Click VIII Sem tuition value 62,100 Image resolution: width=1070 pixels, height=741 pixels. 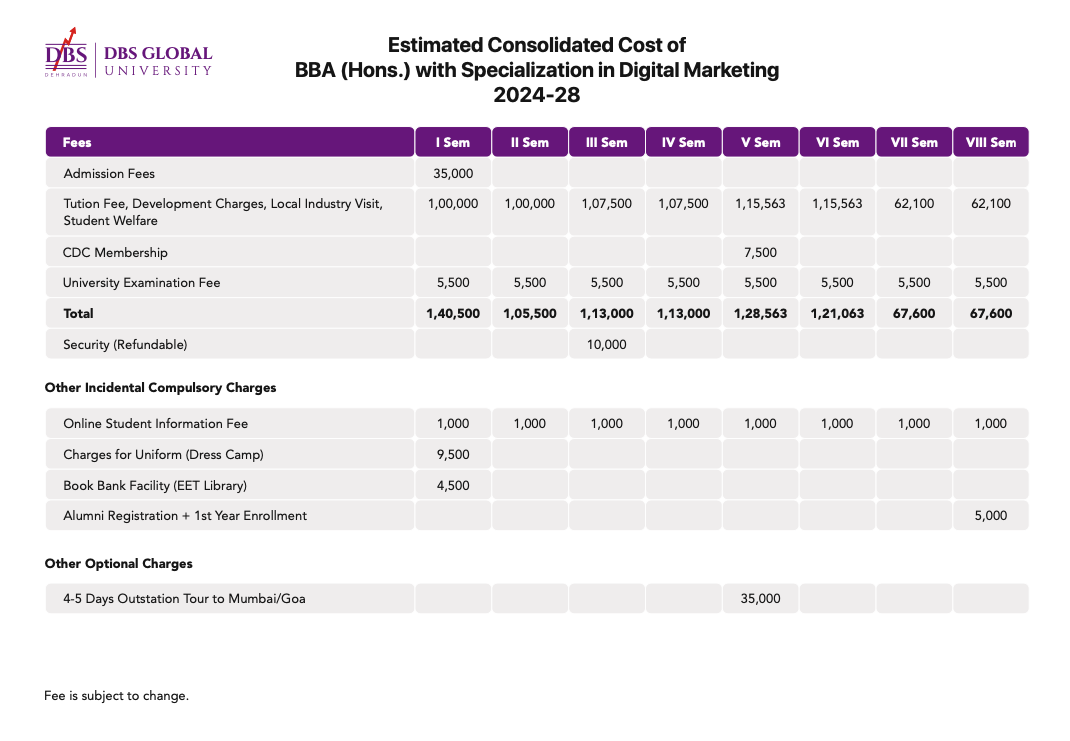coord(991,203)
